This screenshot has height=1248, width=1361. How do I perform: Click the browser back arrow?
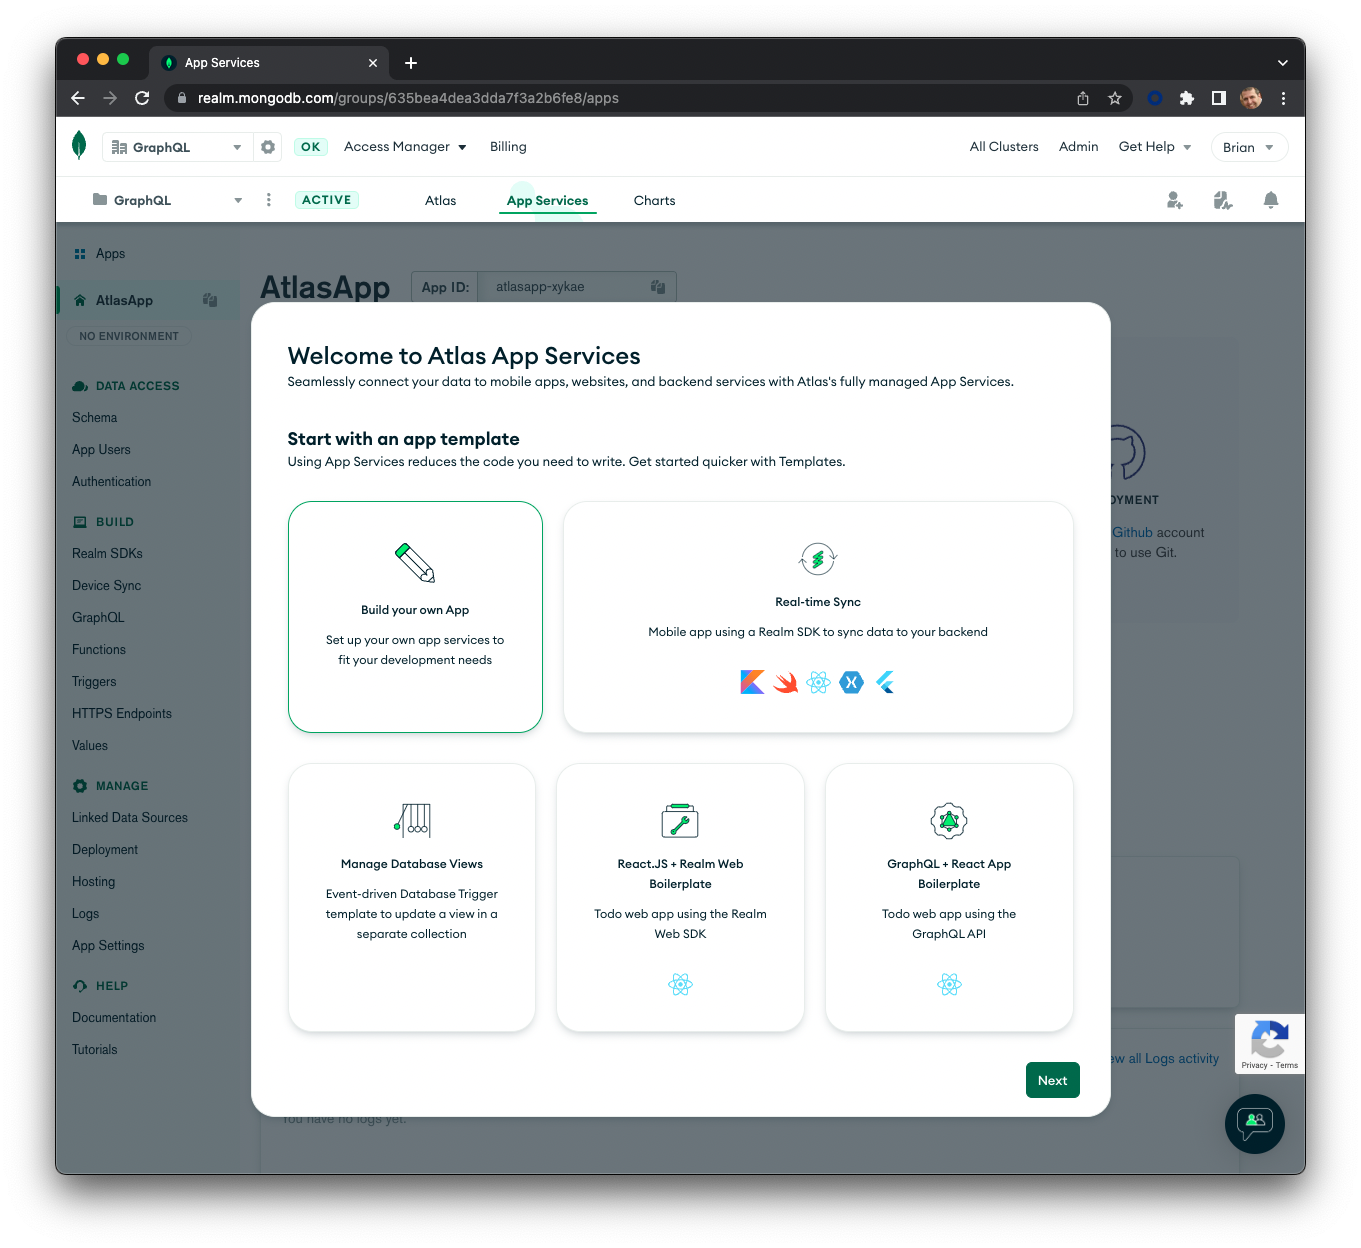[78, 98]
